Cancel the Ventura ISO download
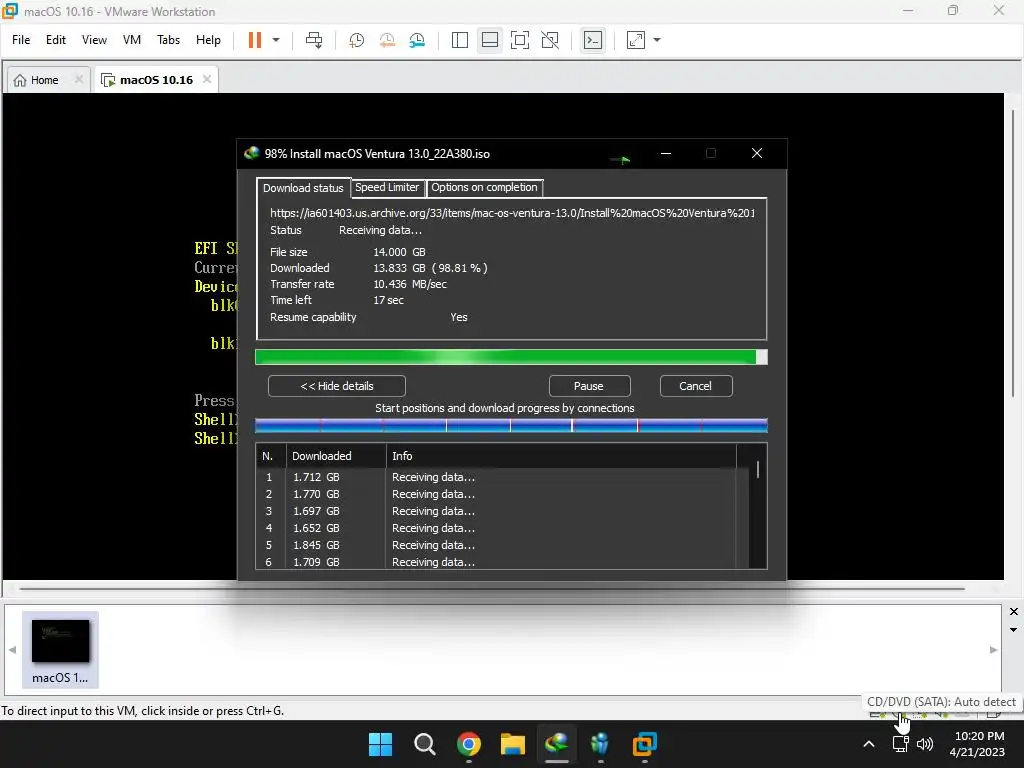The width and height of the screenshot is (1024, 768). 695,386
